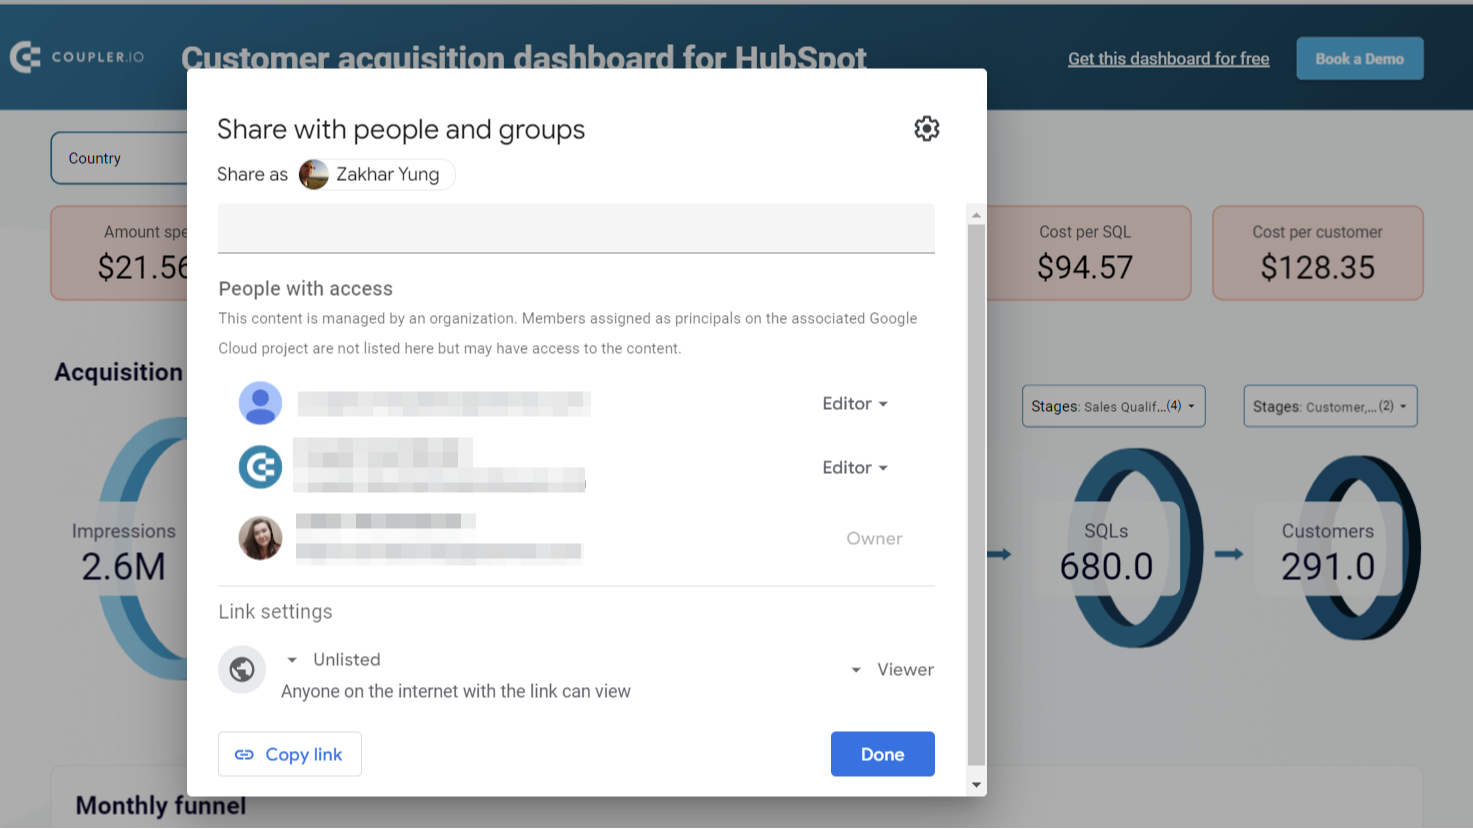Open Stages: Sales Qualified filter dropdown
Screen dimensions: 1473x829
[1113, 406]
